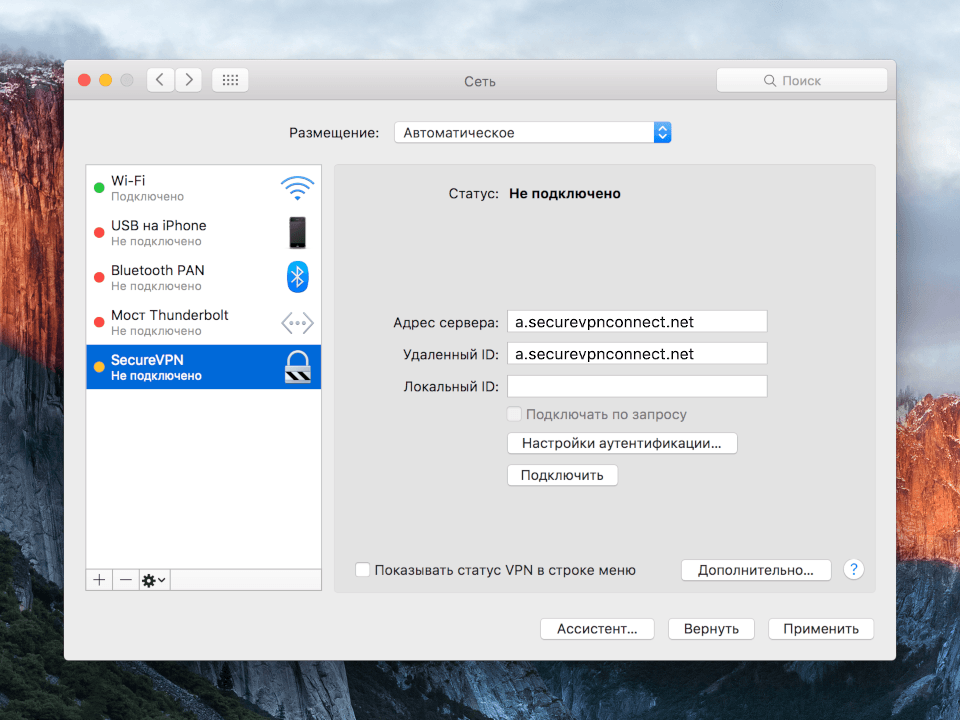This screenshot has height=720, width=960.
Task: Check Показывать статус VPN в строке меню
Action: pos(363,570)
